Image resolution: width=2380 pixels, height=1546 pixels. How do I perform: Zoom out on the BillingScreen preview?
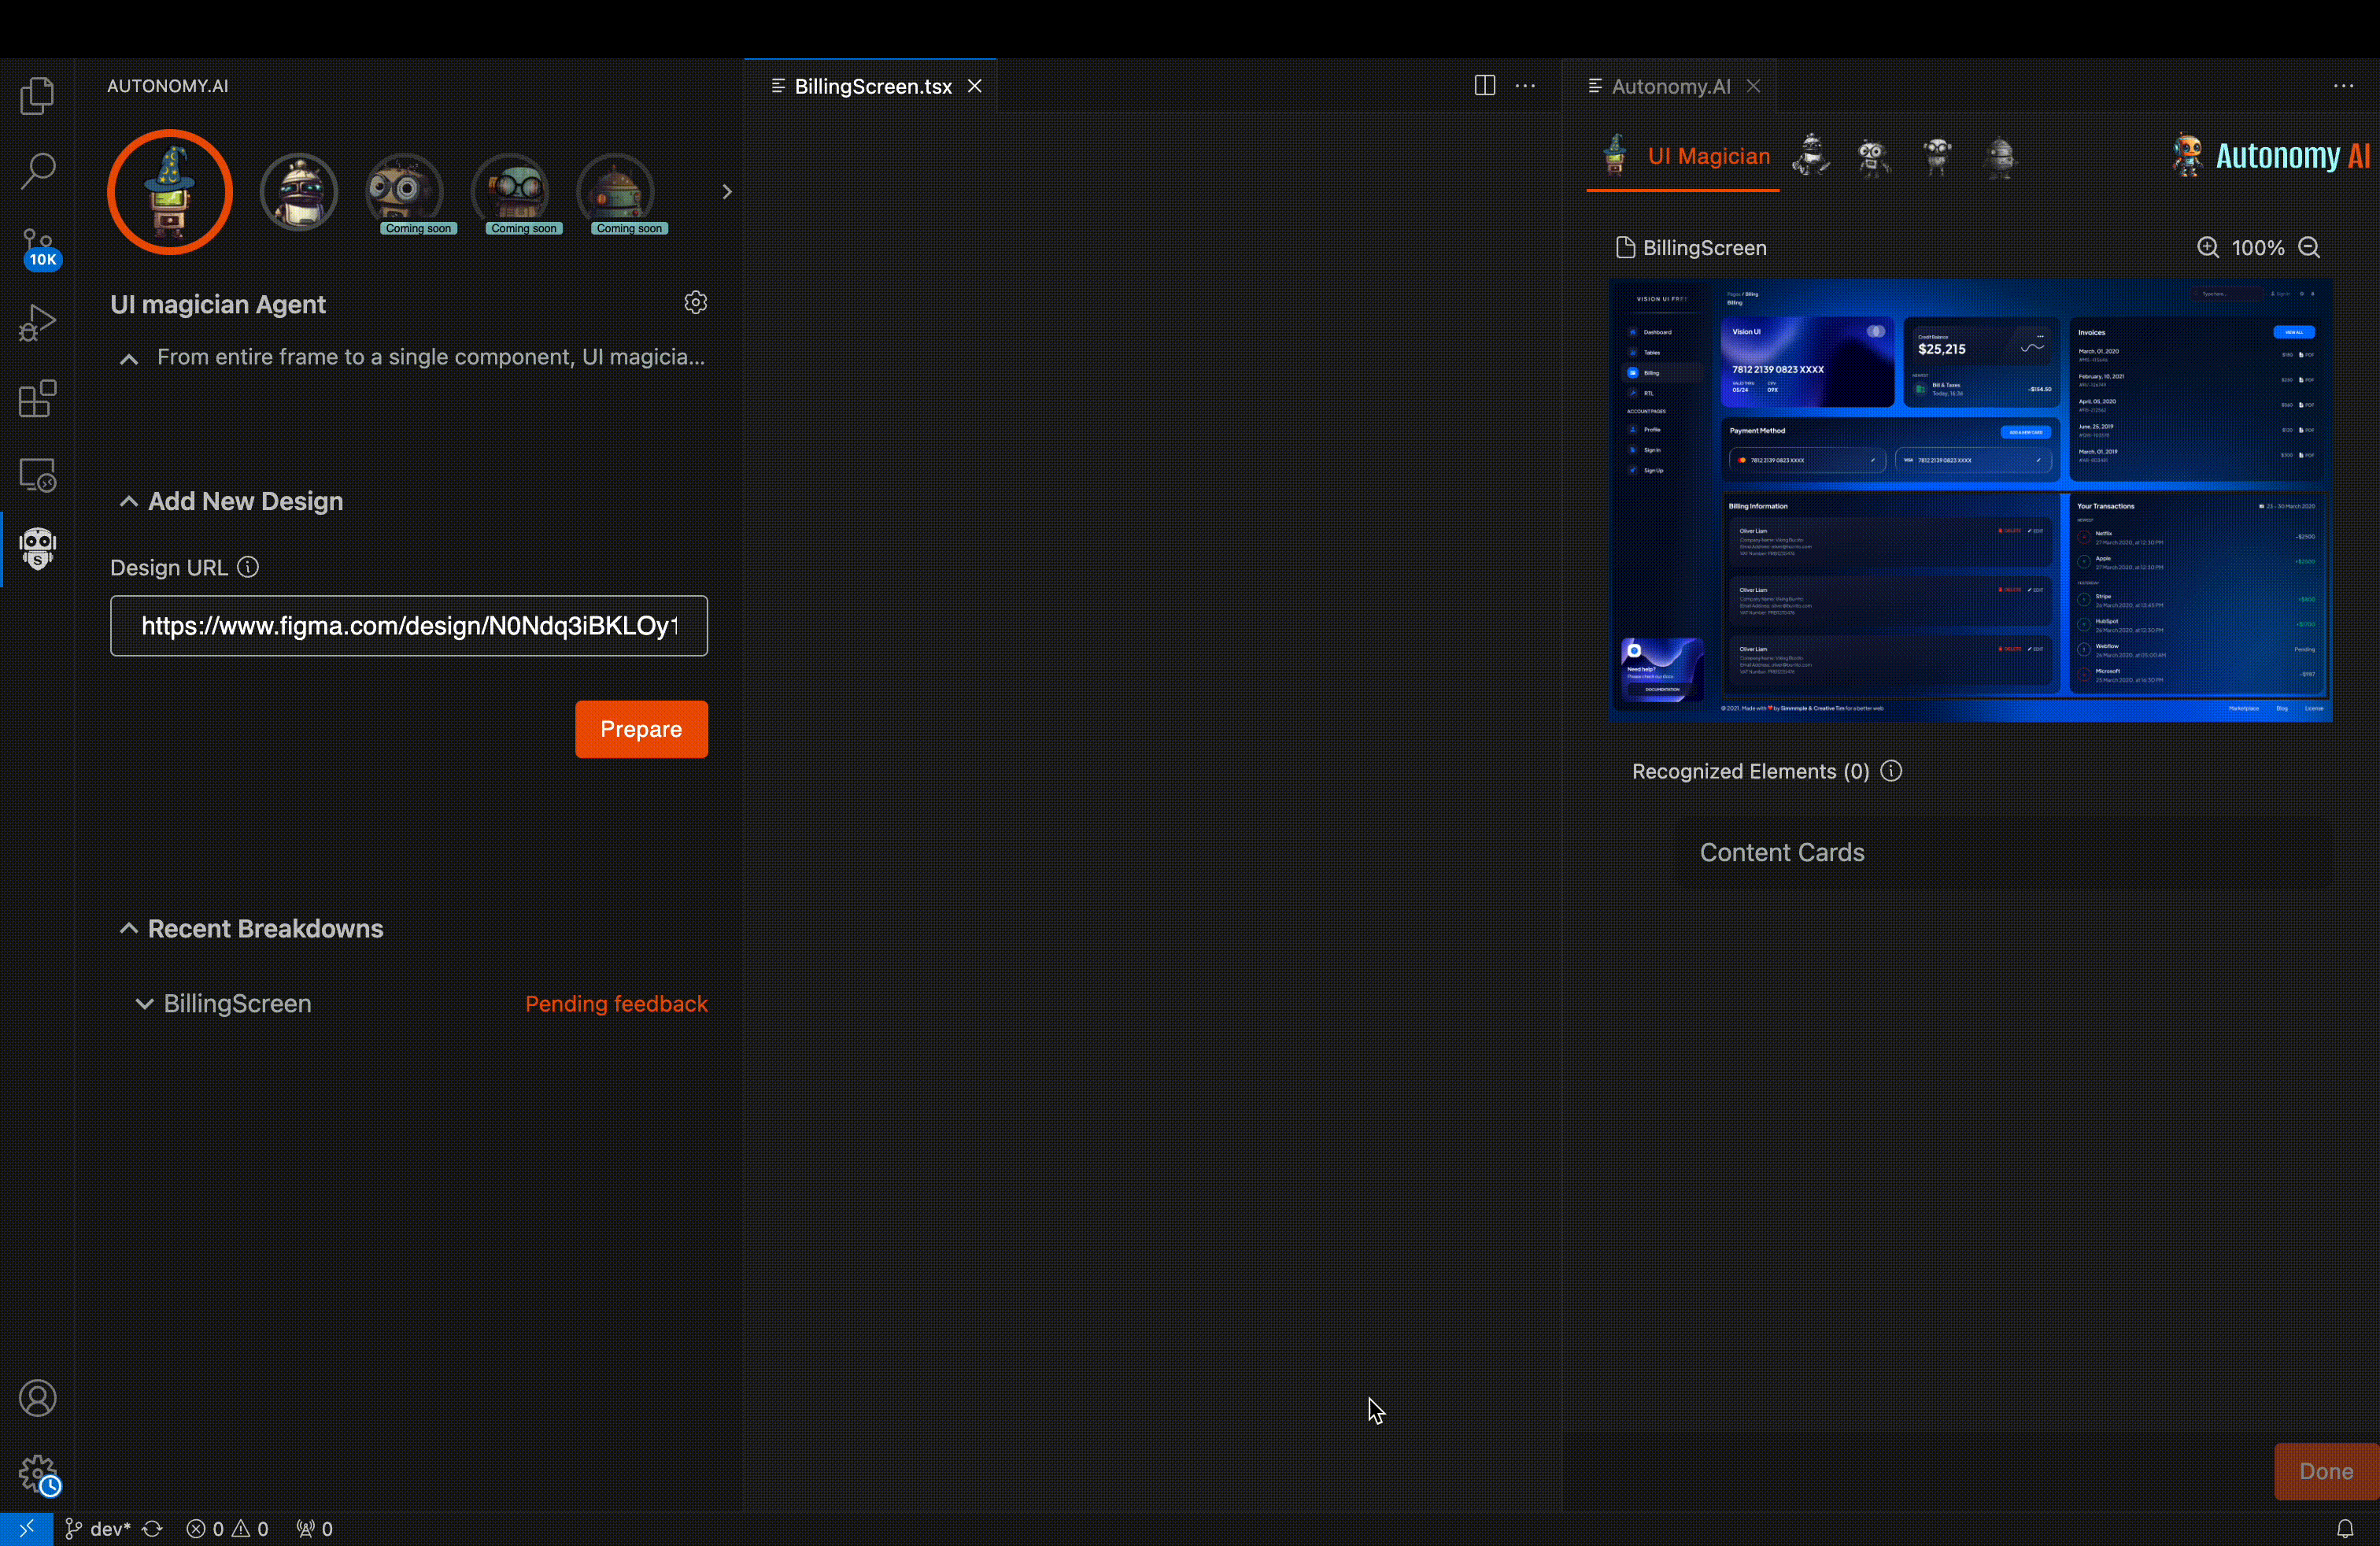[x=2308, y=247]
